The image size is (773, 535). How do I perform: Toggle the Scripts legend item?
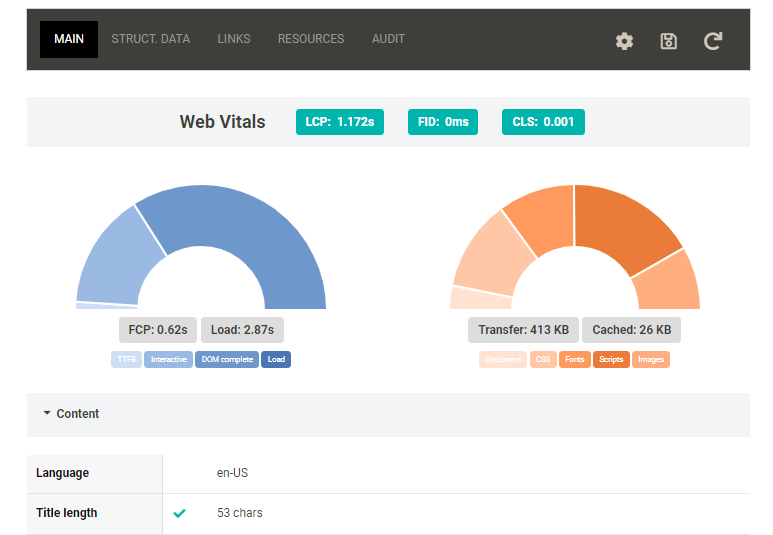[611, 359]
